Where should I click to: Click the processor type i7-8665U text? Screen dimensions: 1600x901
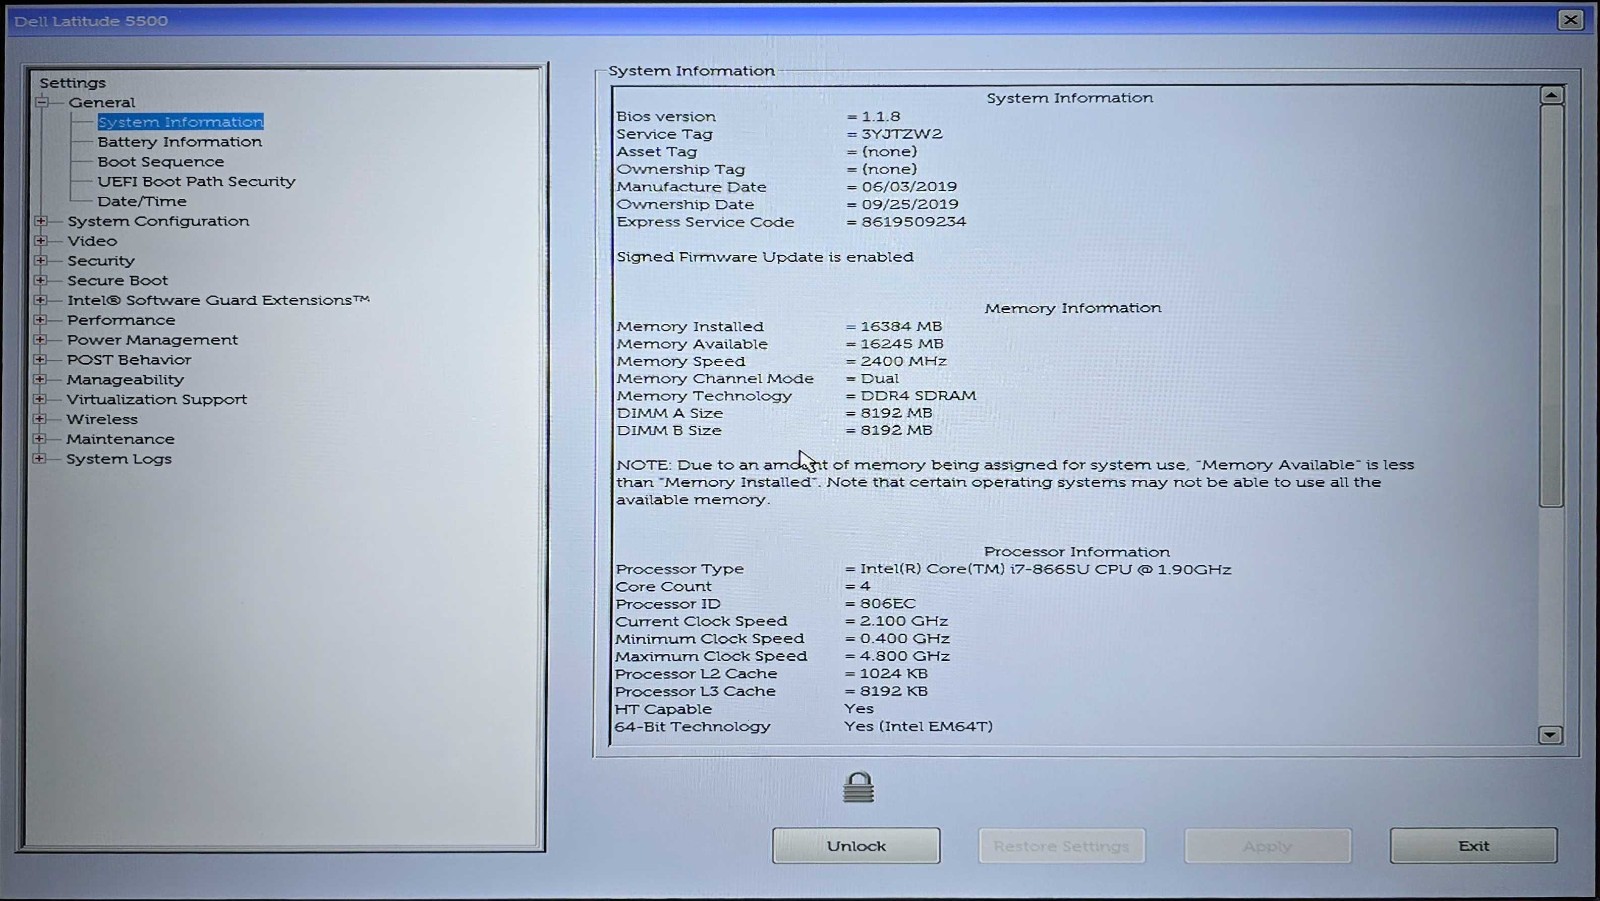click(1045, 569)
